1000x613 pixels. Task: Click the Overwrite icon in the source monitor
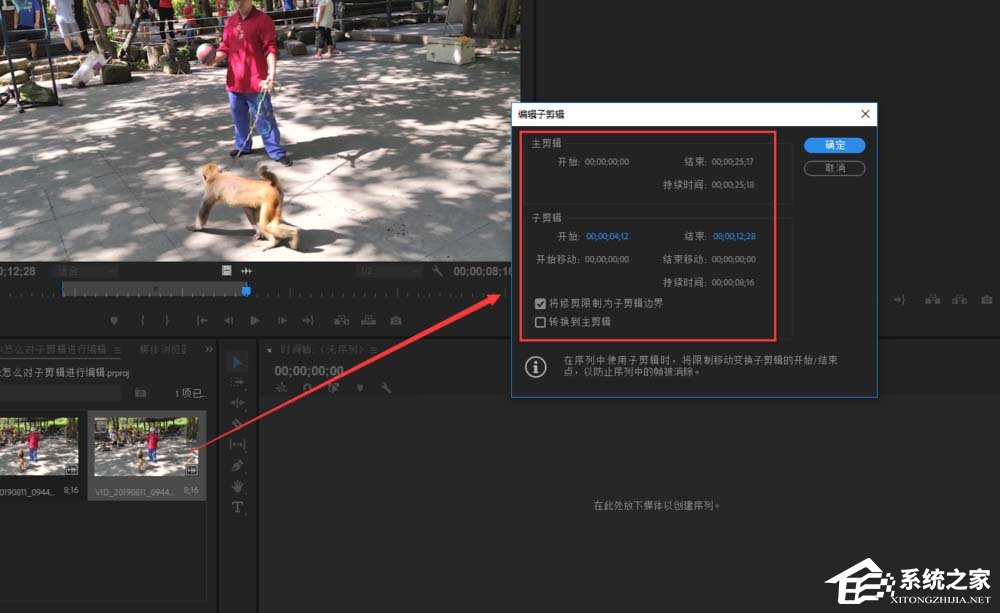point(367,320)
